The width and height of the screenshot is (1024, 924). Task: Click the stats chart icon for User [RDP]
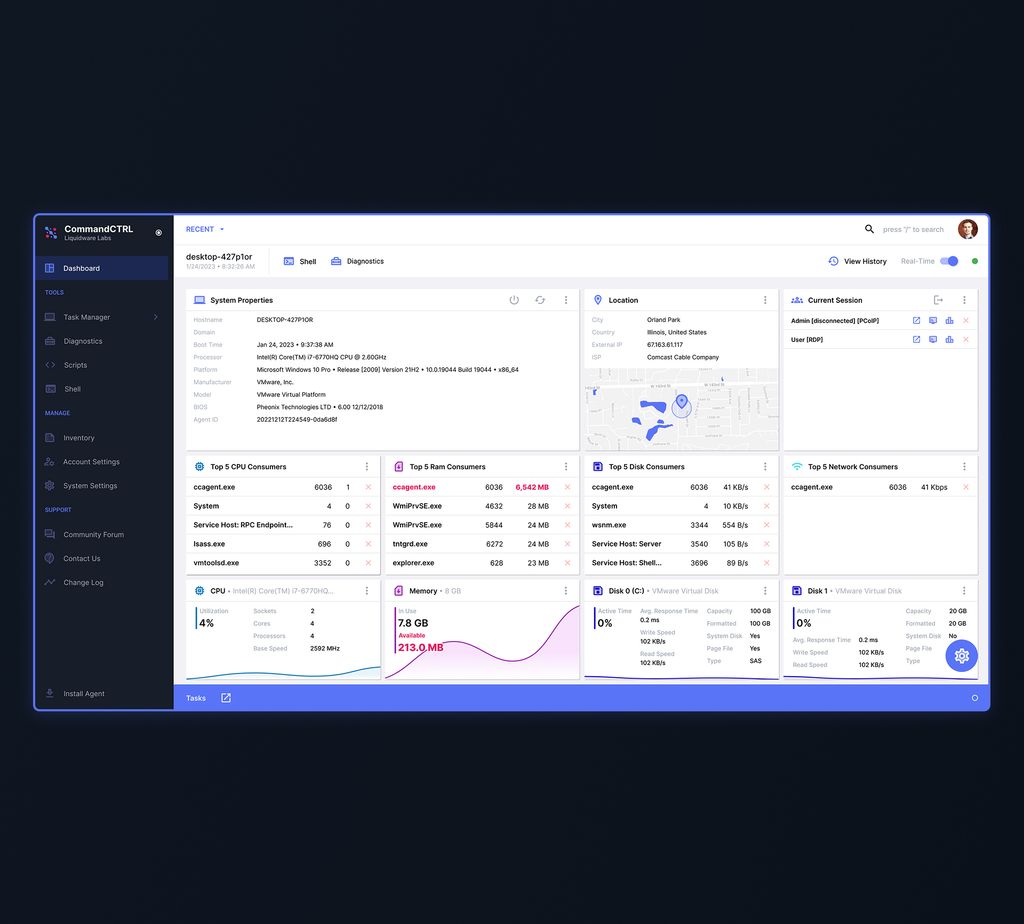pyautogui.click(x=949, y=340)
